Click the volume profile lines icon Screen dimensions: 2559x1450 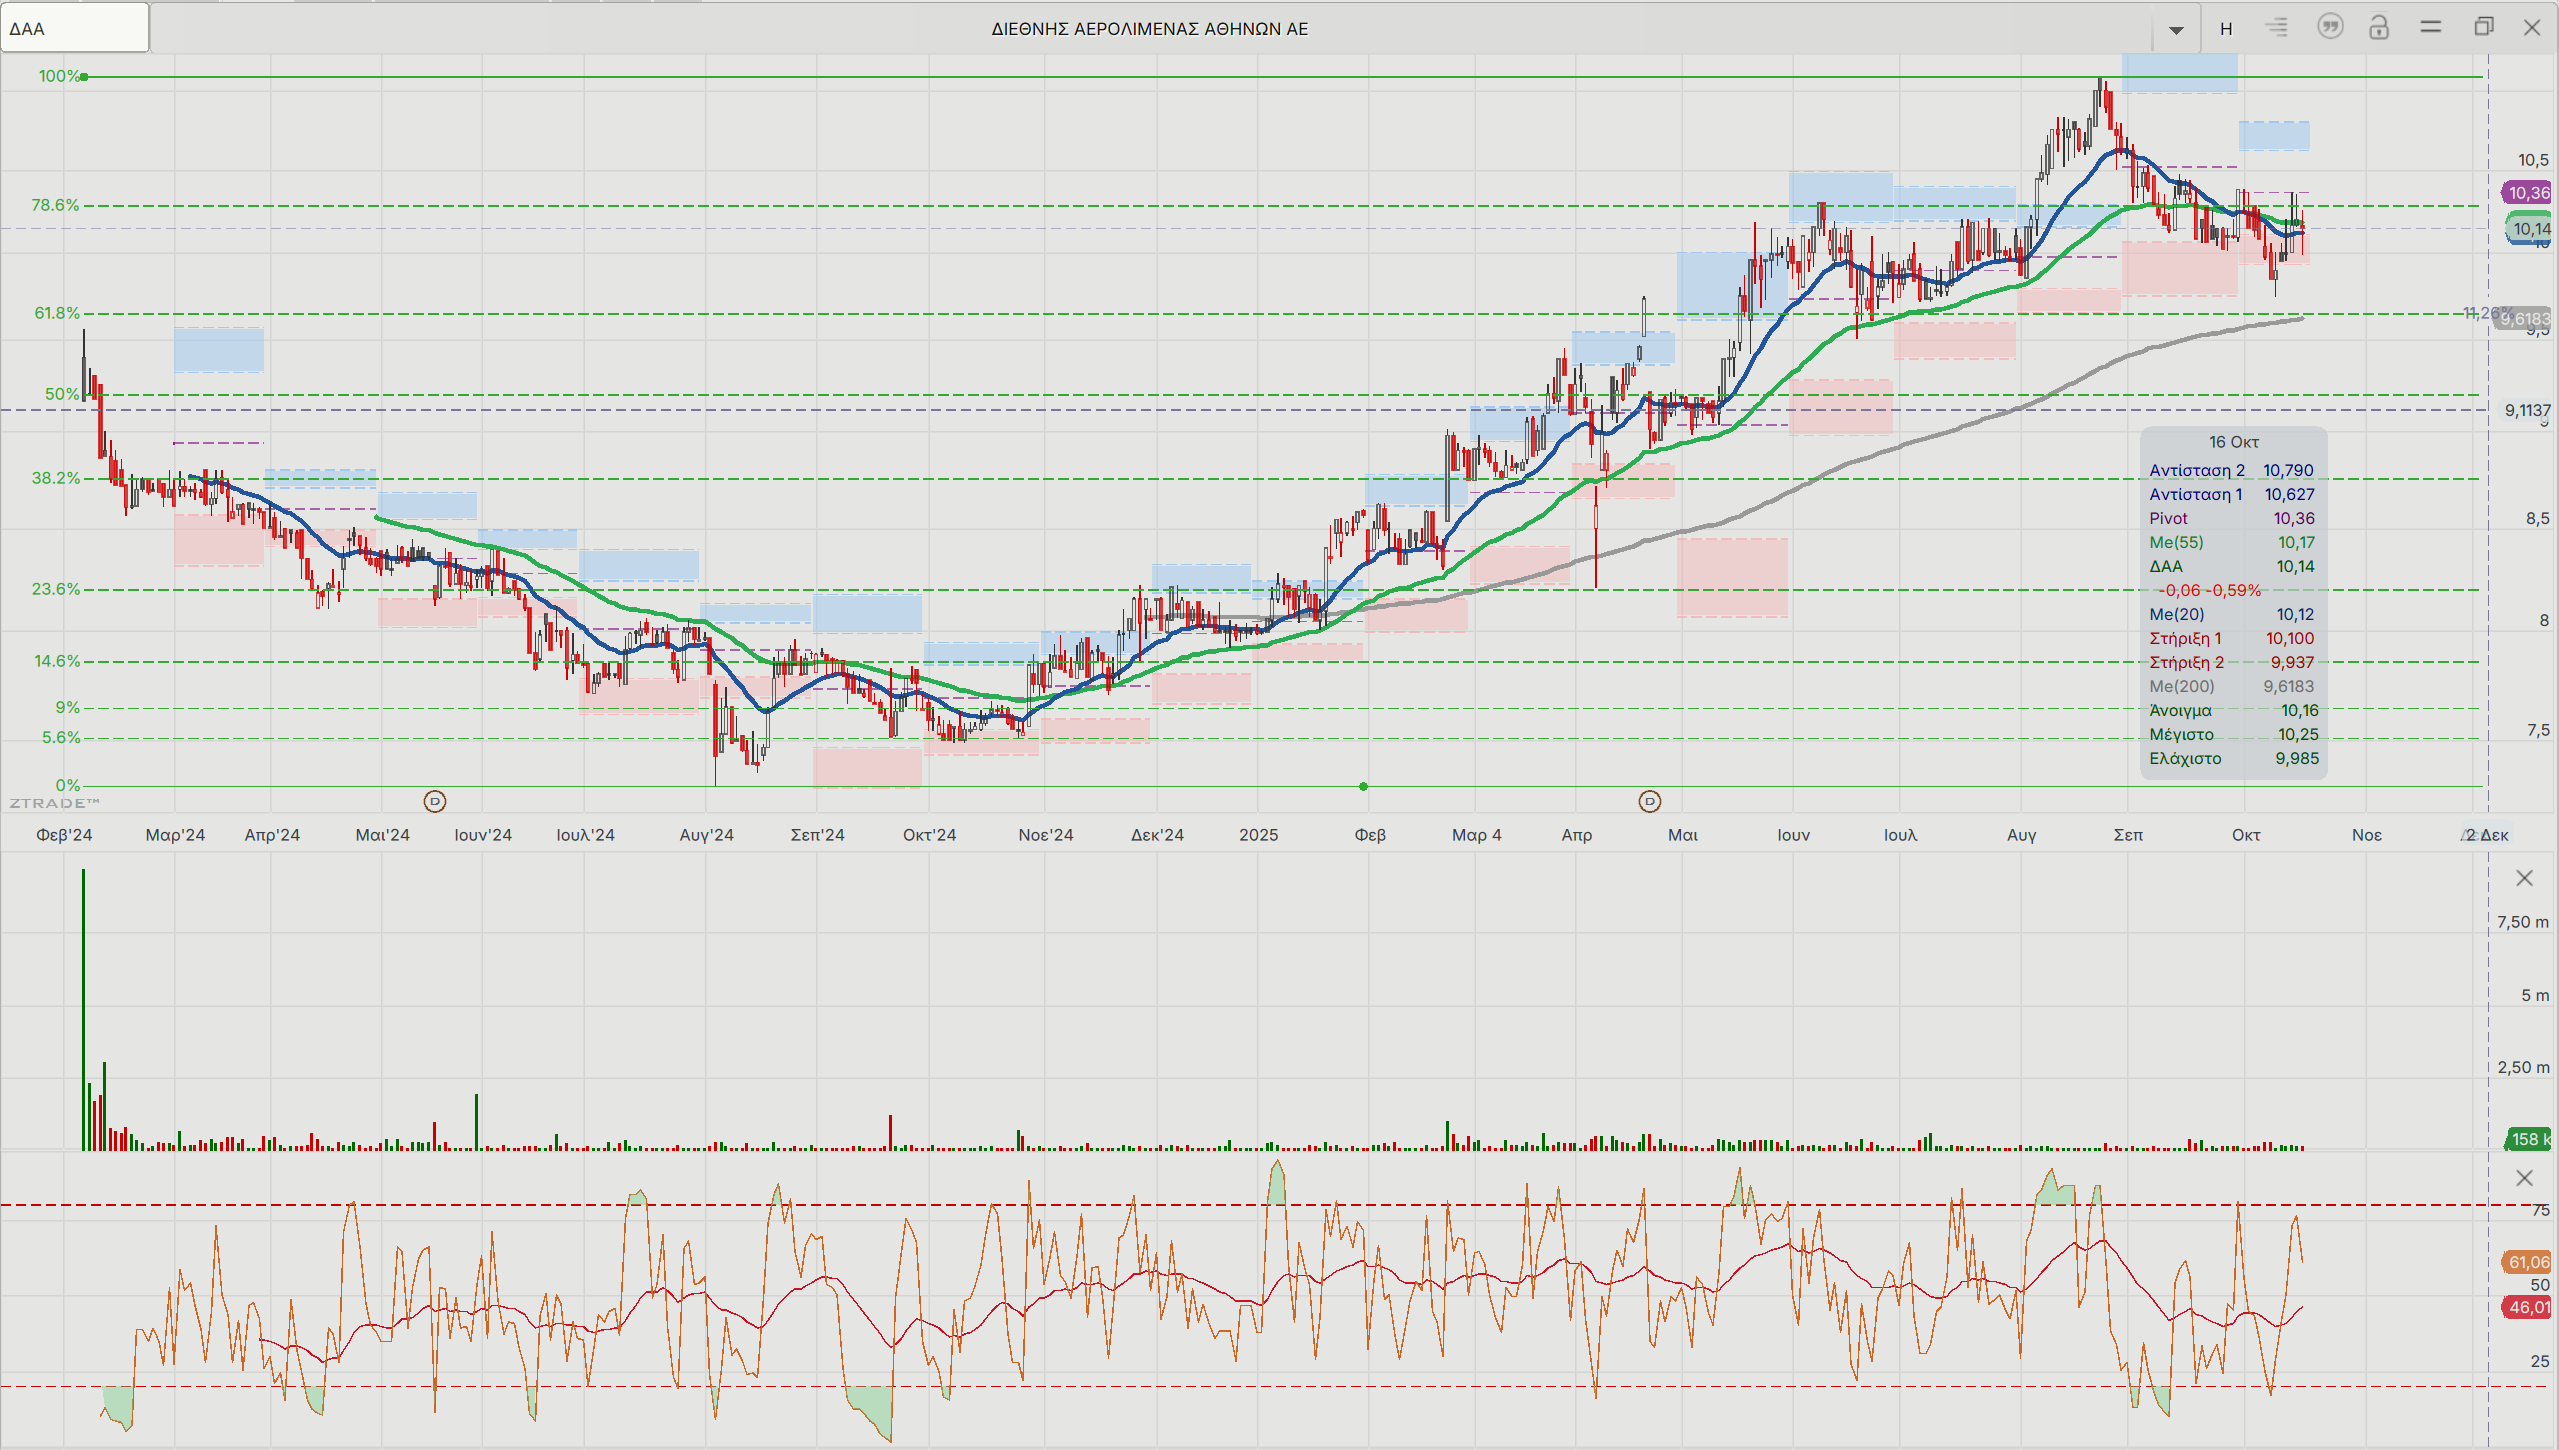[x=2277, y=28]
